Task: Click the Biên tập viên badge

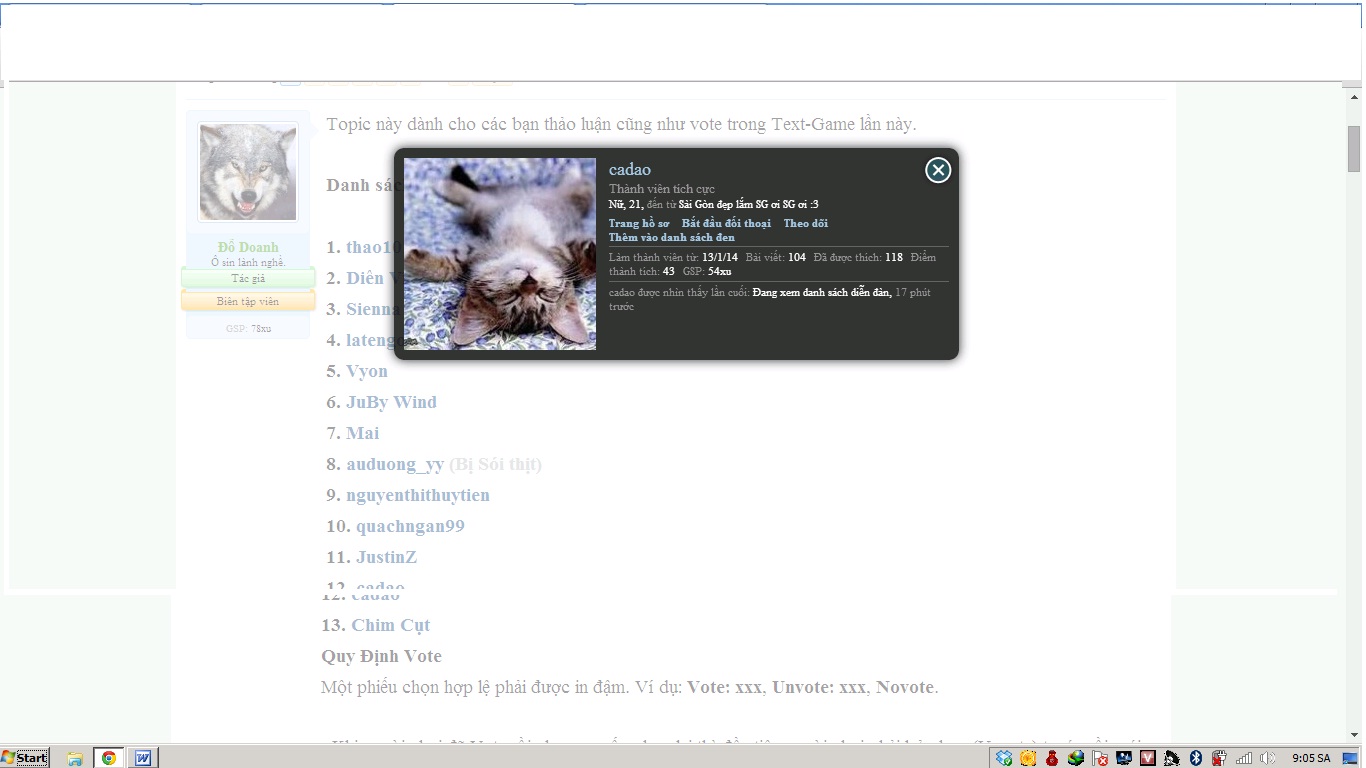Action: 248,301
